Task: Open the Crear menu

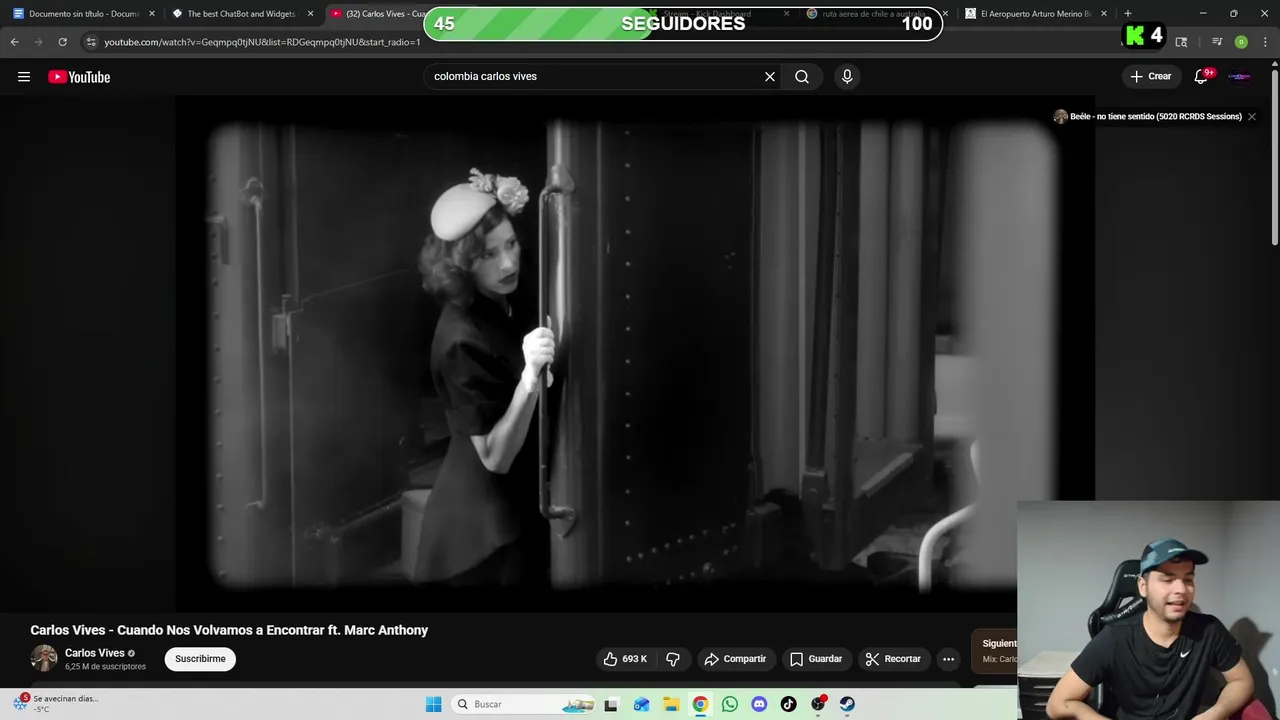Action: (1151, 76)
